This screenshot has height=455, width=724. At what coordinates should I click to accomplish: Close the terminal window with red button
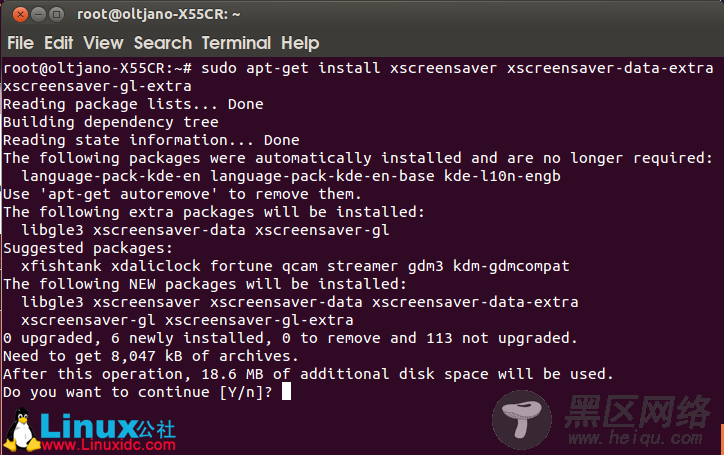pyautogui.click(x=20, y=15)
